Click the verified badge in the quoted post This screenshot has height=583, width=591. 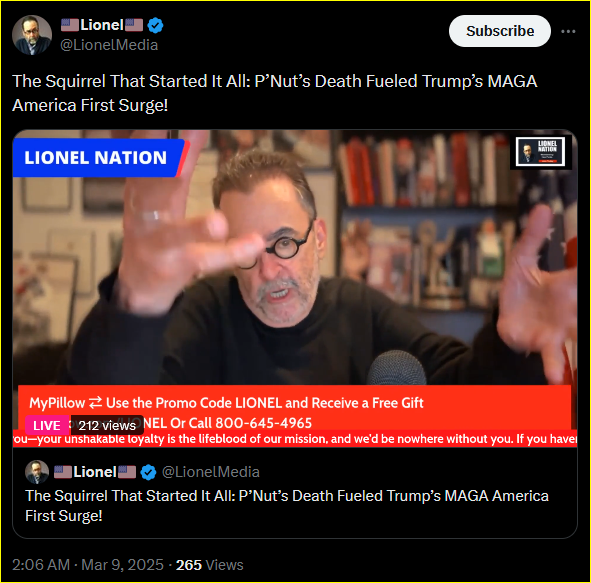pos(149,472)
